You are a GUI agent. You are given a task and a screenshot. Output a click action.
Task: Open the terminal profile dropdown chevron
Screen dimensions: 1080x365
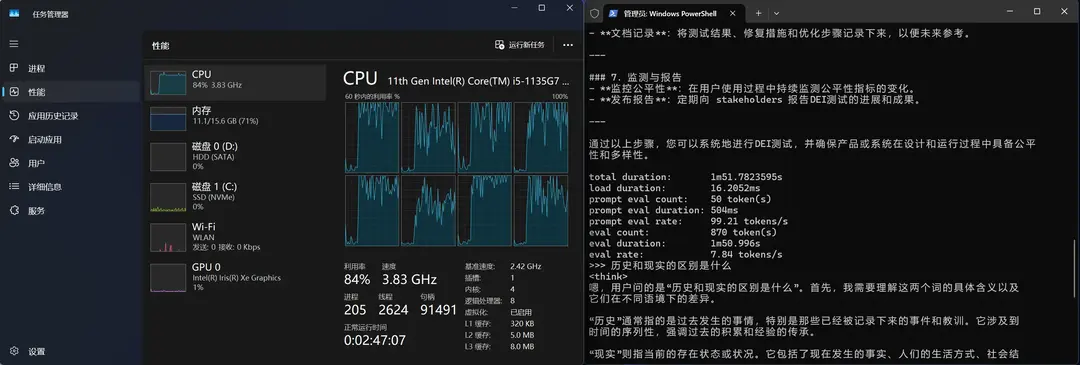[x=776, y=13]
